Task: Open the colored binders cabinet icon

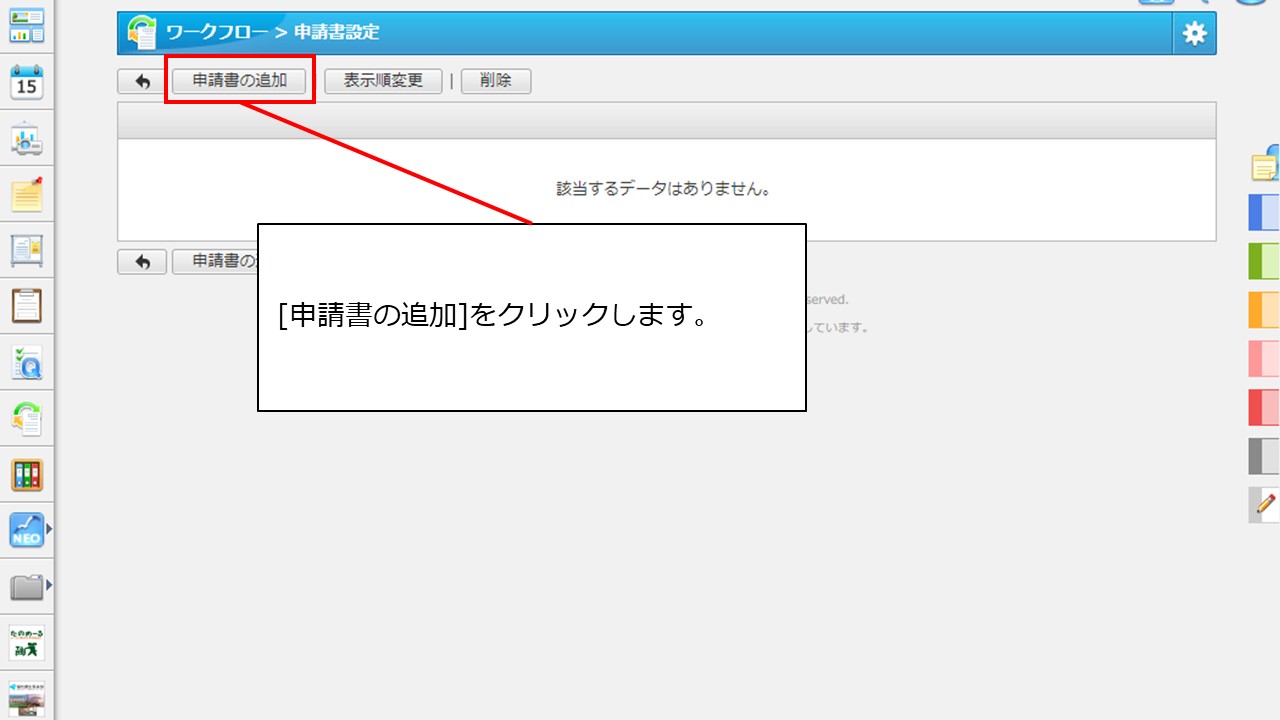Action: click(x=26, y=474)
